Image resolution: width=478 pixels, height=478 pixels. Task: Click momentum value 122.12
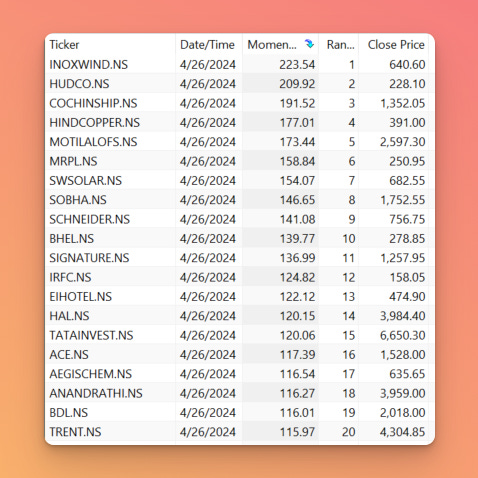click(297, 296)
